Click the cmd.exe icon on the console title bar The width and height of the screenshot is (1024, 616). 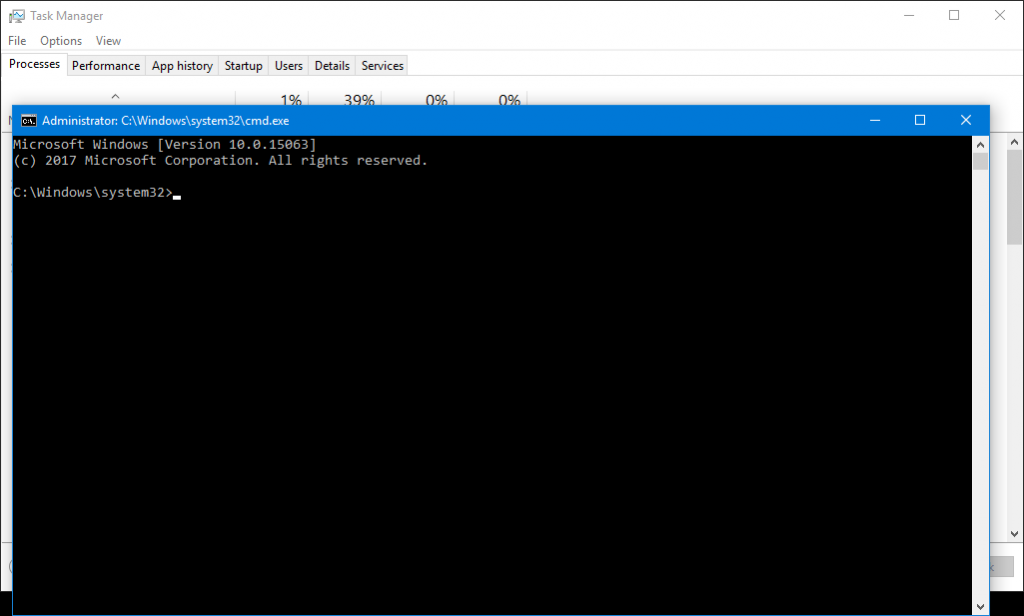click(28, 120)
